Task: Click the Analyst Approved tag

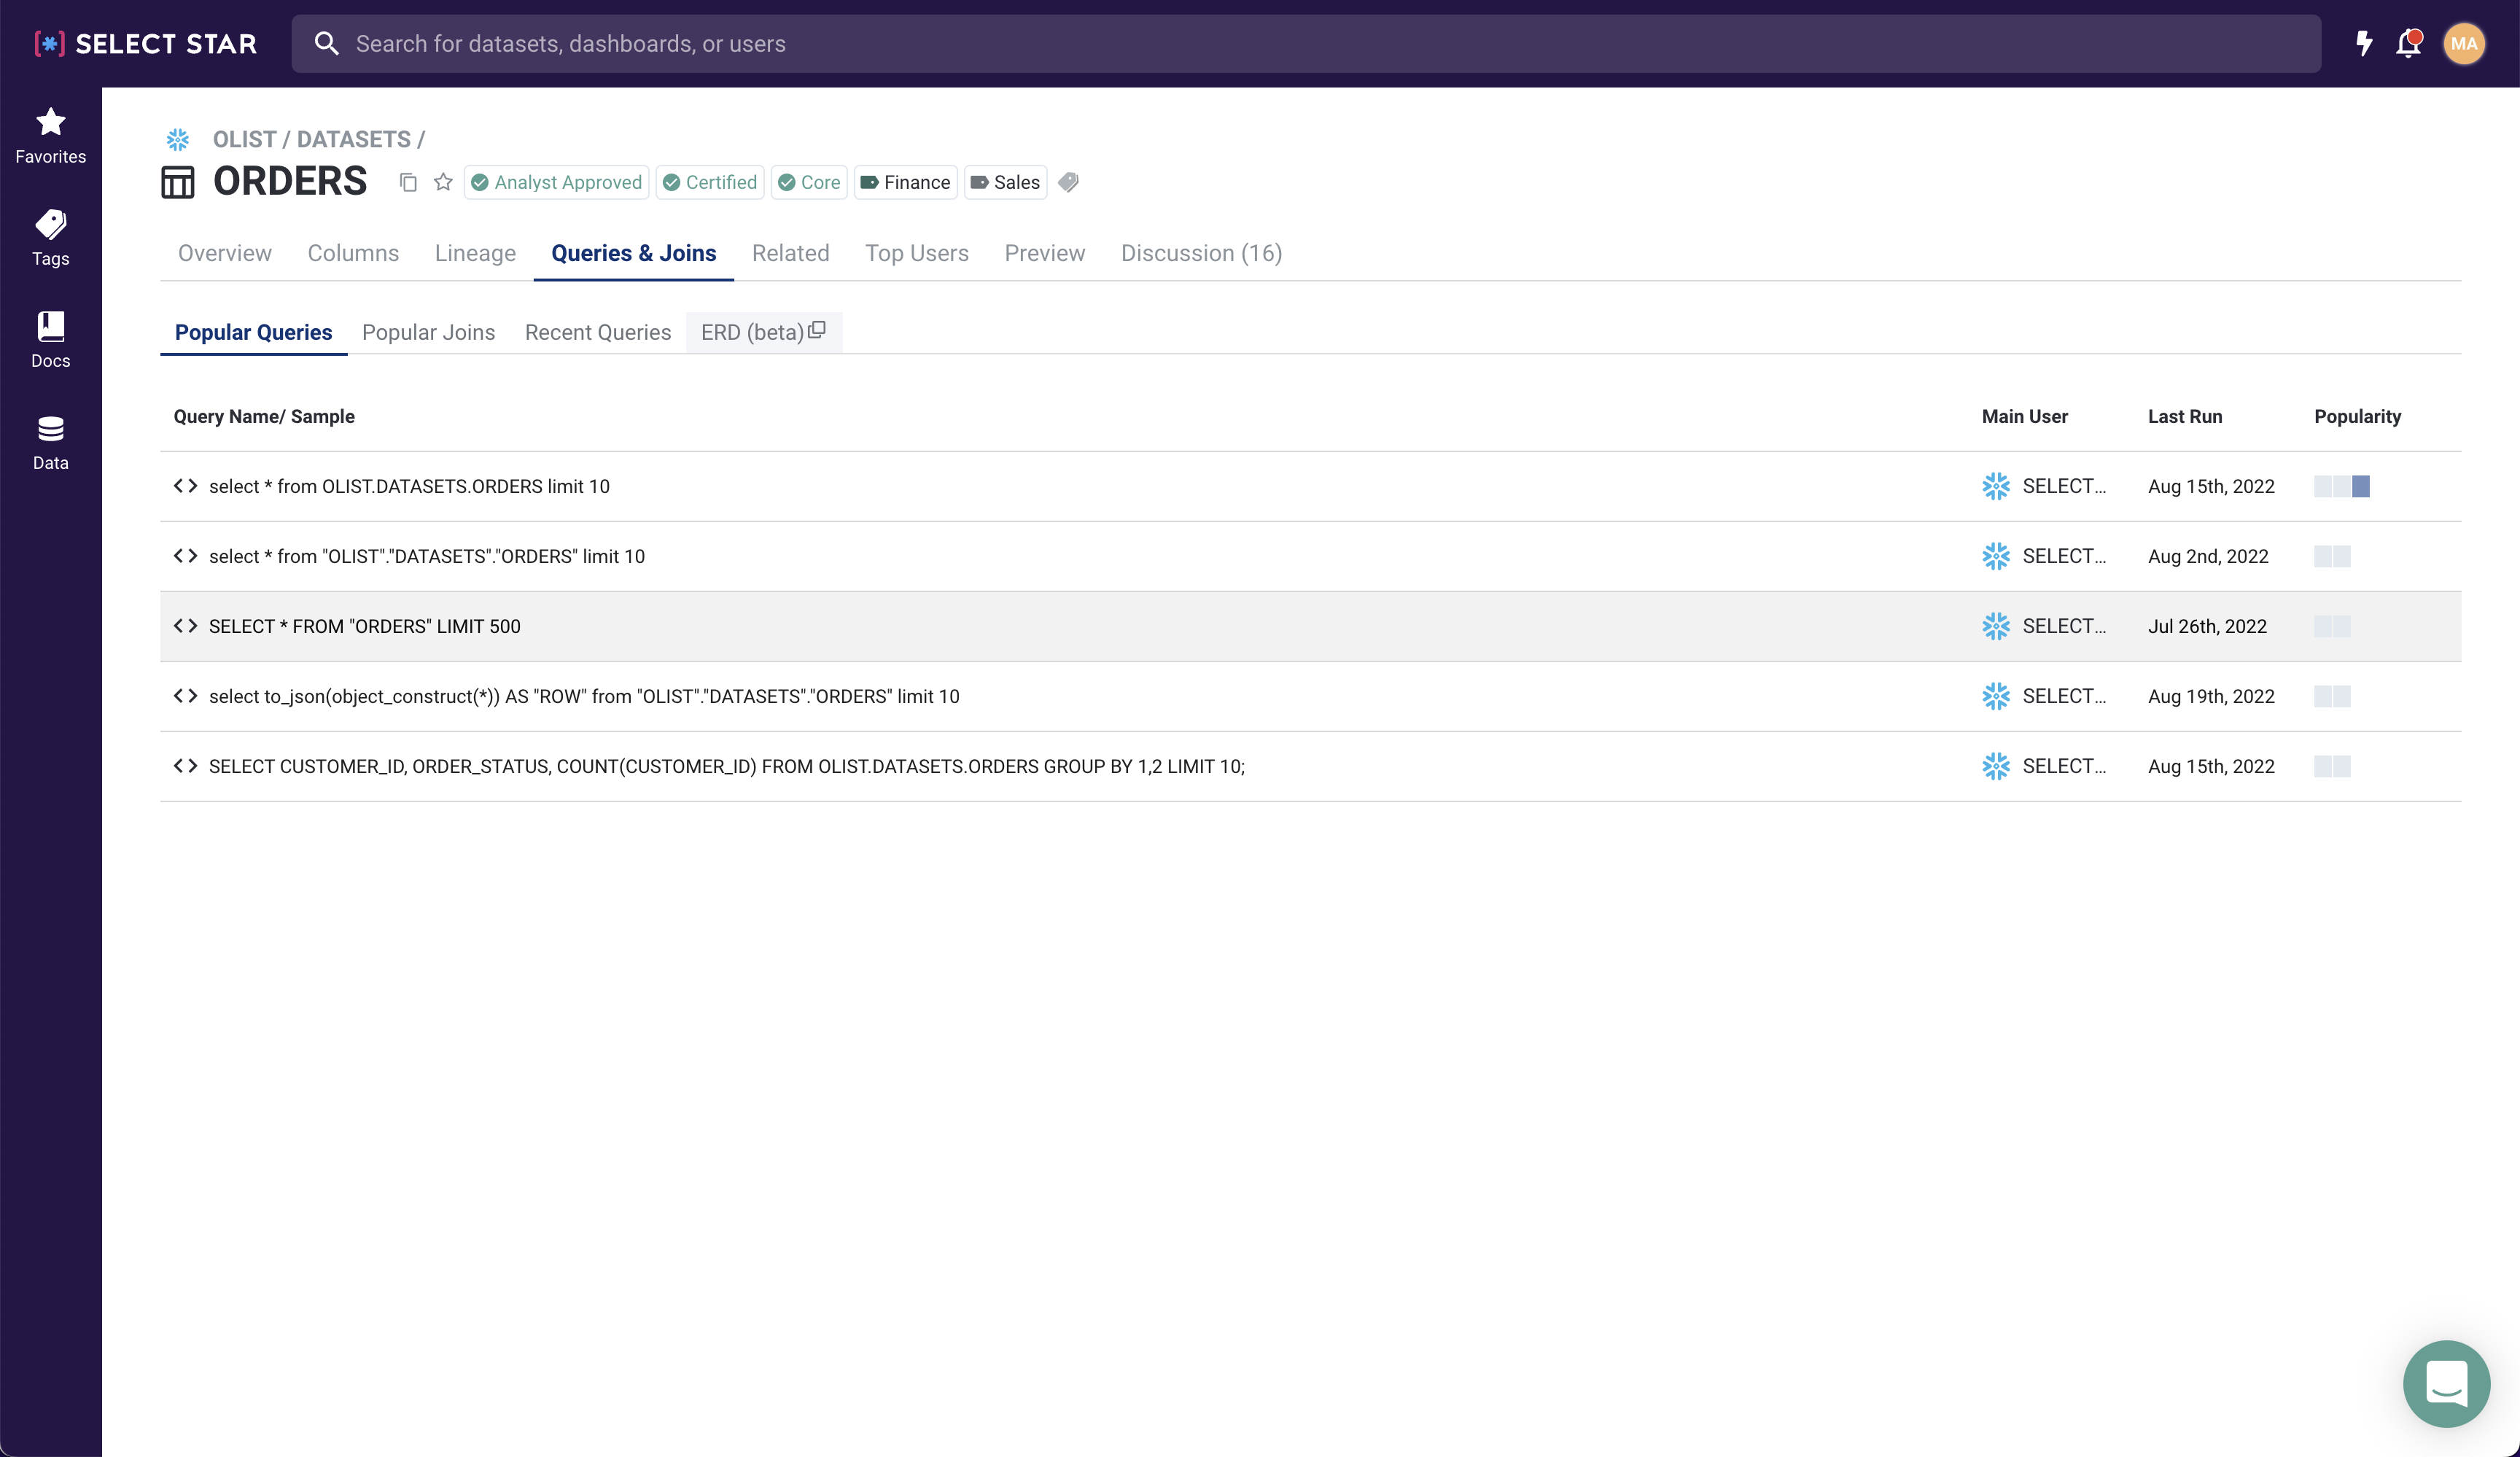Action: (557, 182)
